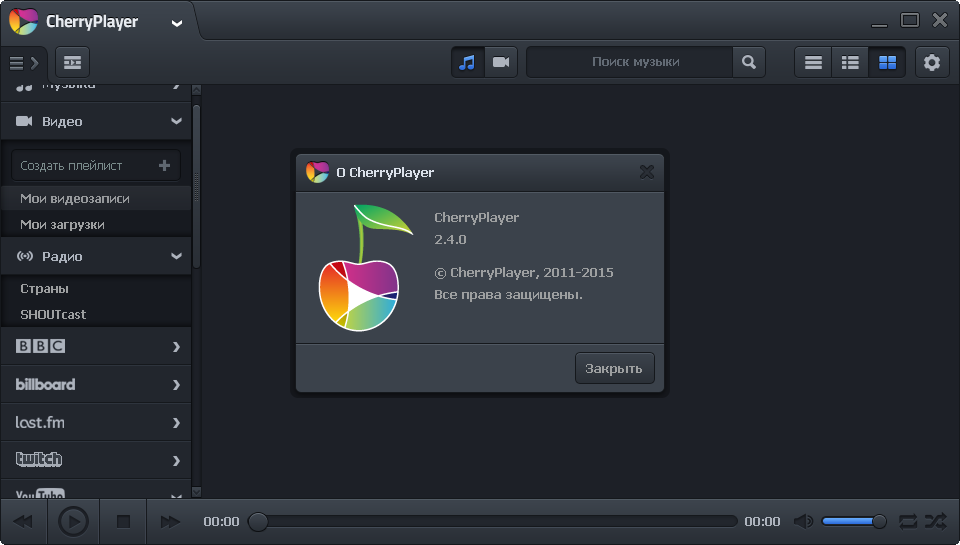Expand twitch section arrow

coord(176,460)
